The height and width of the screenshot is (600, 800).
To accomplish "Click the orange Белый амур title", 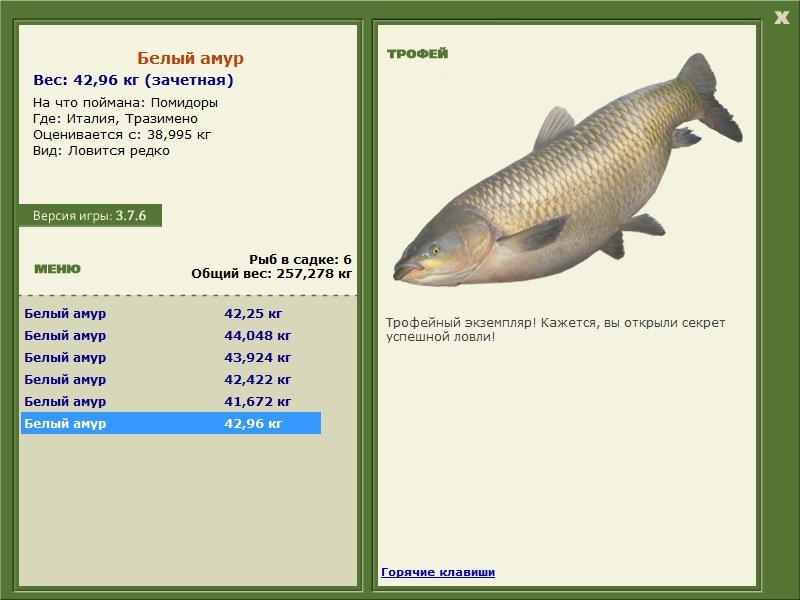I will click(x=190, y=58).
